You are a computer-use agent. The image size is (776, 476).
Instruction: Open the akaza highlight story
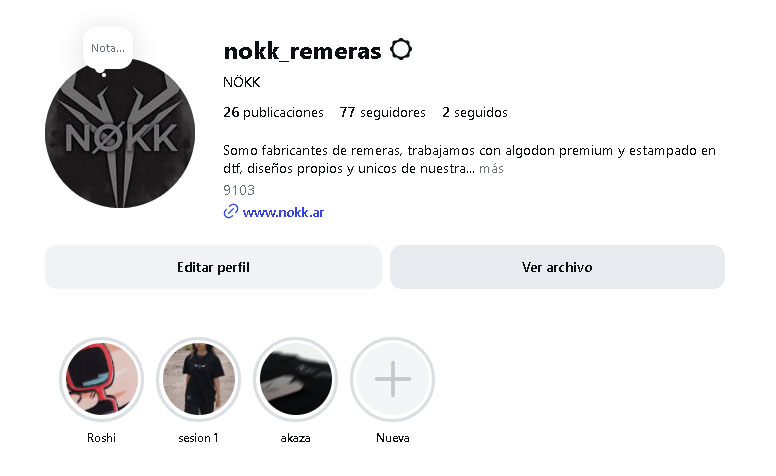pyautogui.click(x=295, y=379)
